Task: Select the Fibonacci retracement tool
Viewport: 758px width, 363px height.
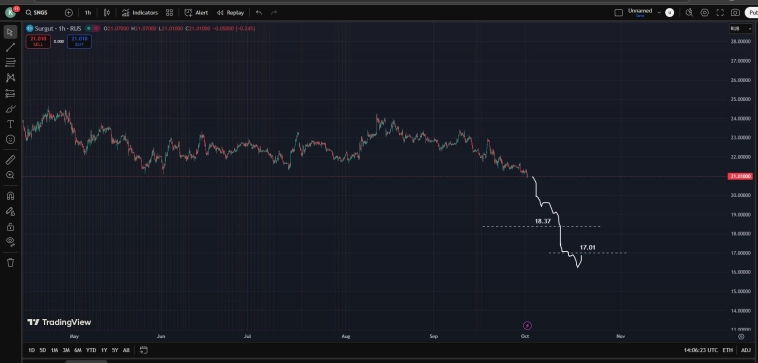Action: coord(10,62)
